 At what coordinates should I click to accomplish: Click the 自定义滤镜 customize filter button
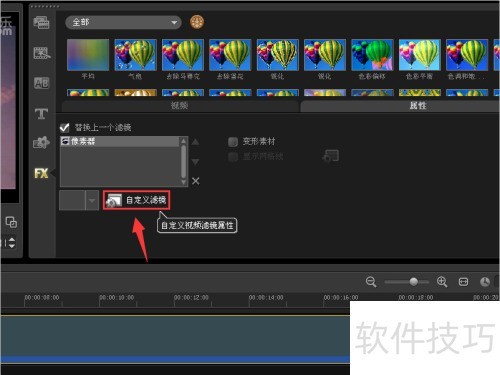click(x=136, y=200)
